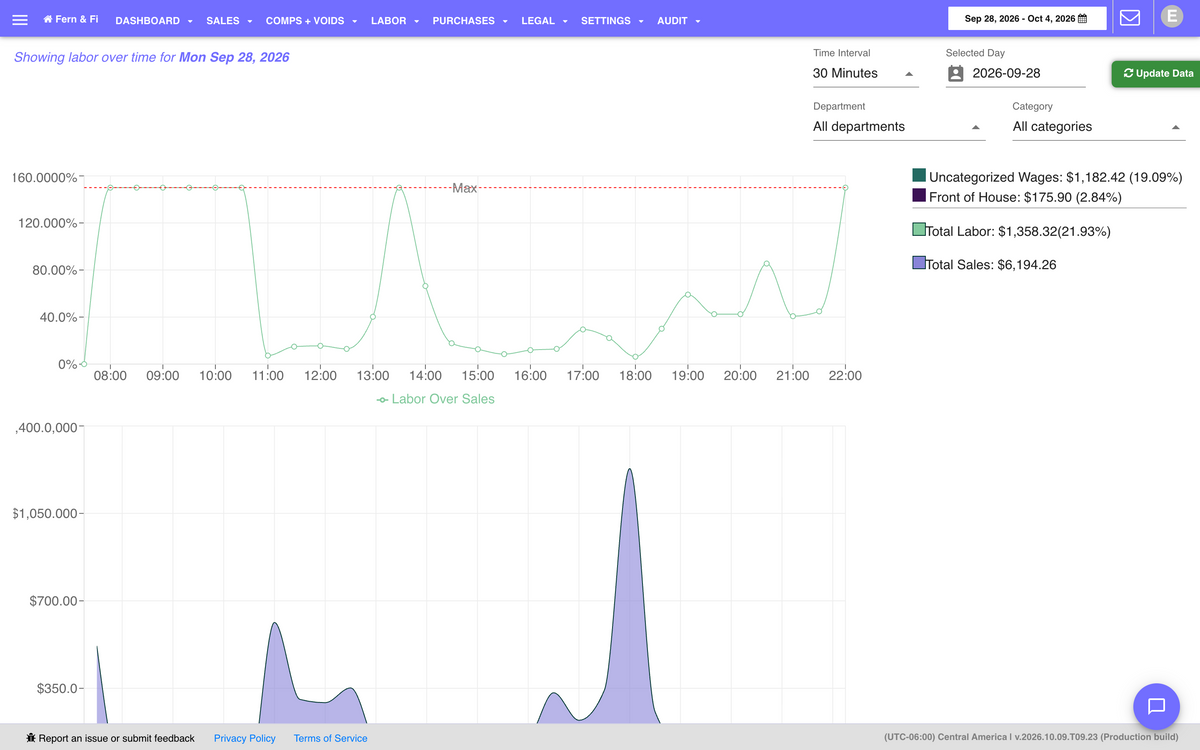
Task: Expand the AUDIT menu
Action: click(x=678, y=21)
